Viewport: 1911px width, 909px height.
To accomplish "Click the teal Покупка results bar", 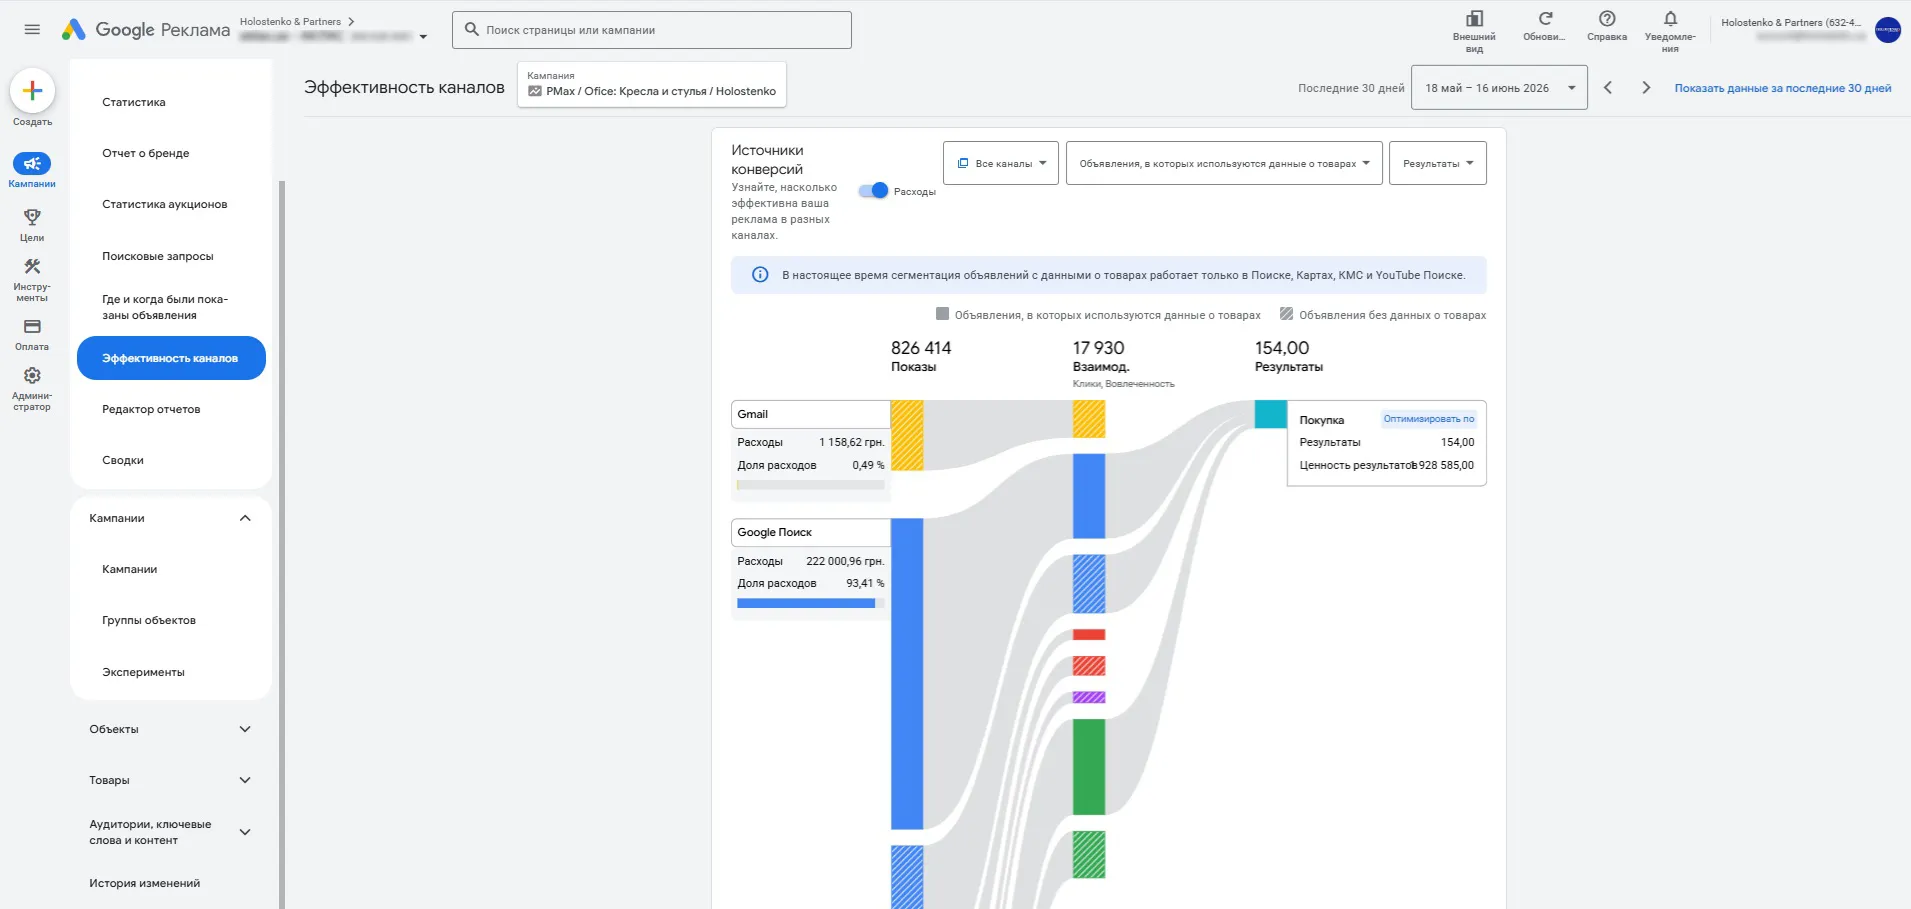I will (1271, 414).
